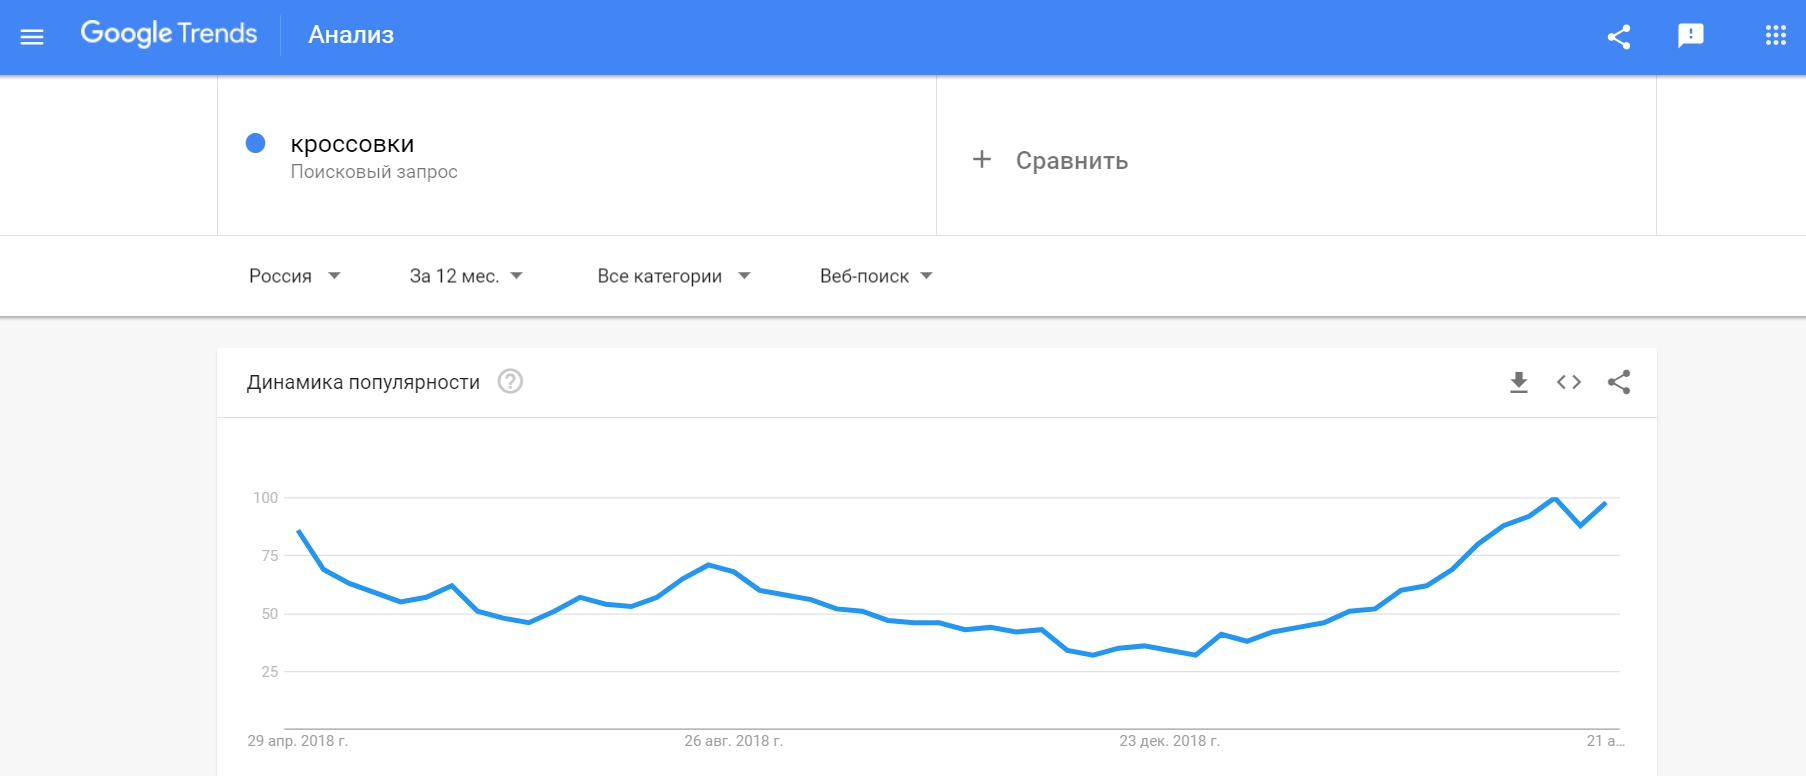This screenshot has width=1806, height=776.
Task: Click the Анализ header title
Action: [x=351, y=35]
